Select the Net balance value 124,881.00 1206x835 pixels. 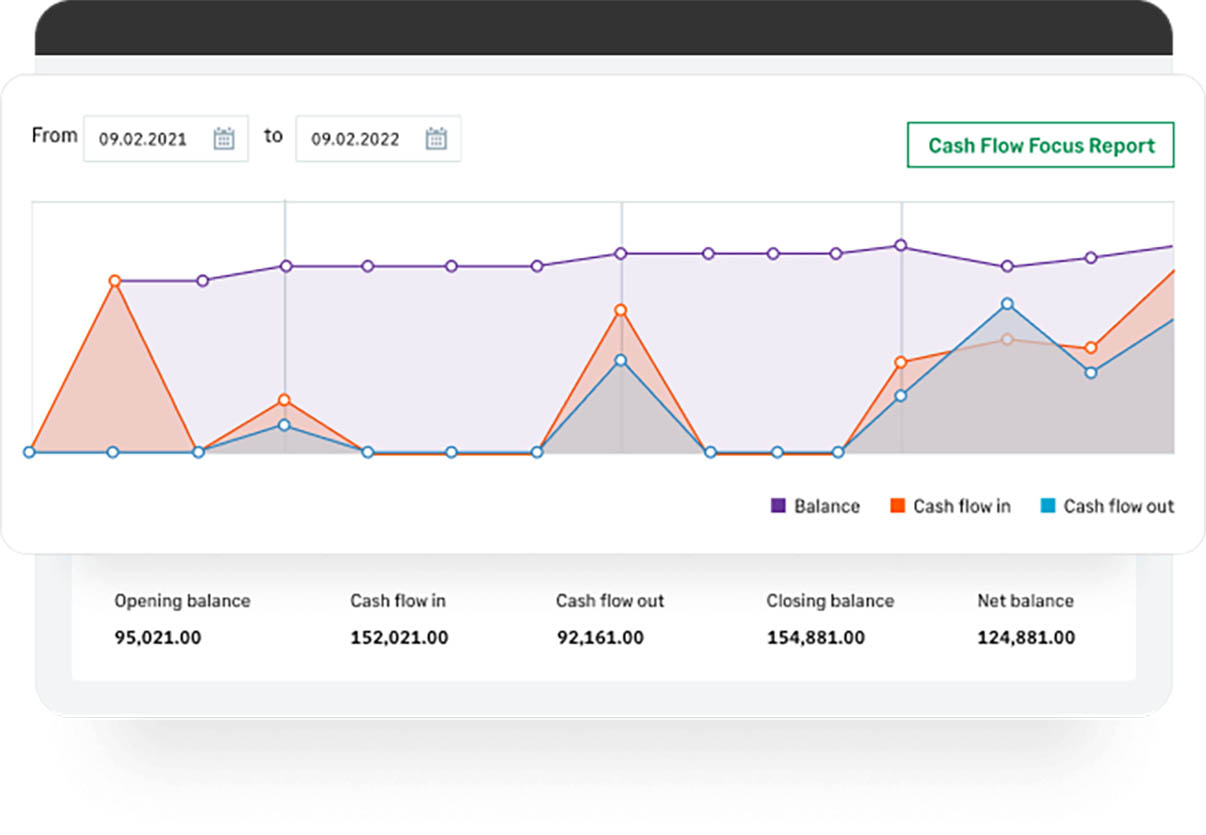tap(1026, 637)
